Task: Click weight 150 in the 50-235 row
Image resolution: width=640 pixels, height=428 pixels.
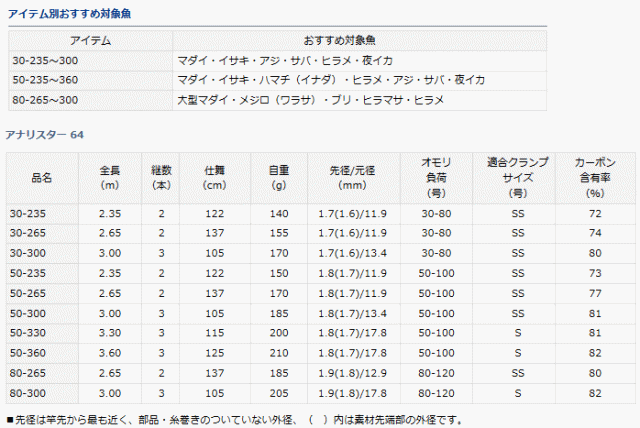Action: click(279, 273)
